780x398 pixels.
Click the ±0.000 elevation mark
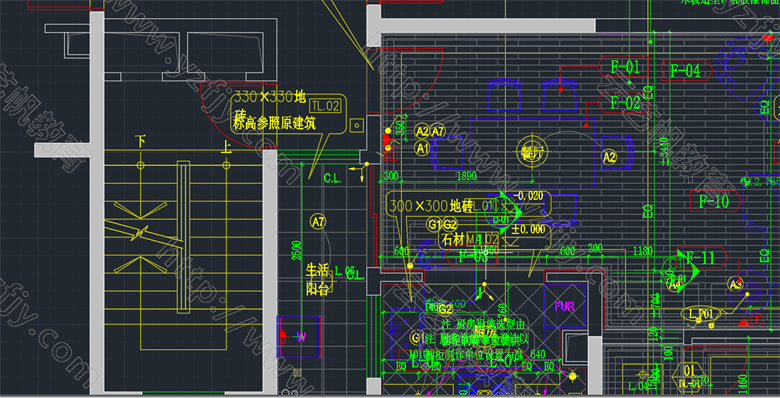[528, 229]
